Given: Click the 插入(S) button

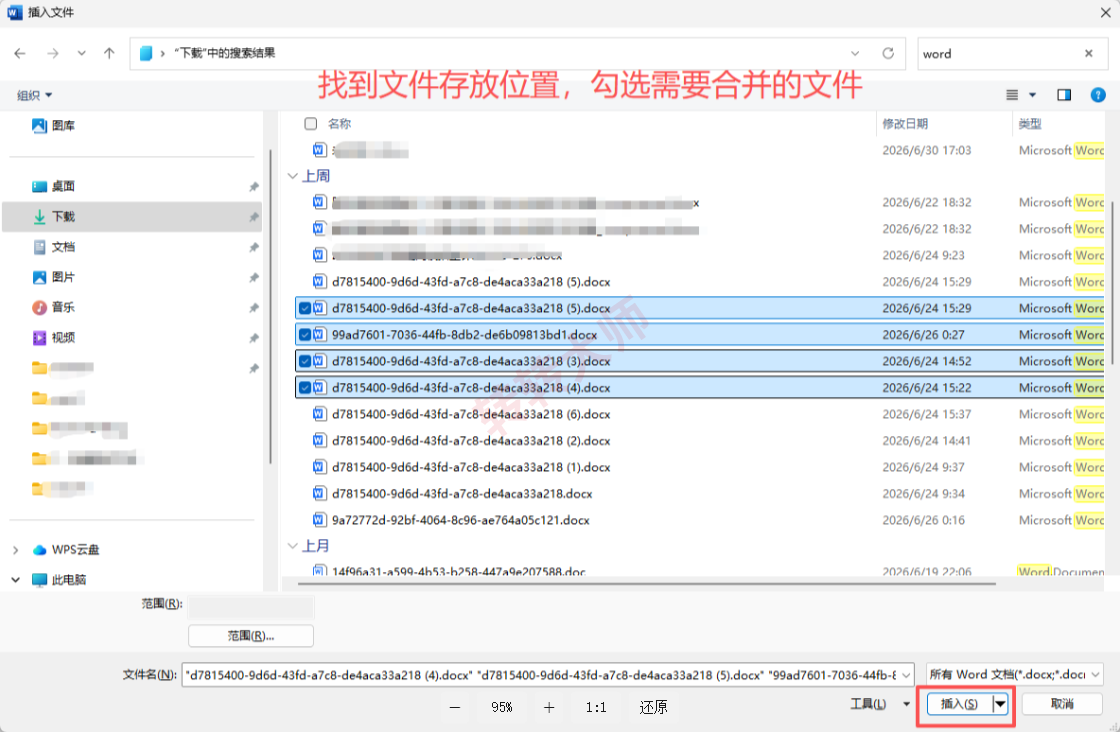Looking at the screenshot, I should pyautogui.click(x=959, y=704).
